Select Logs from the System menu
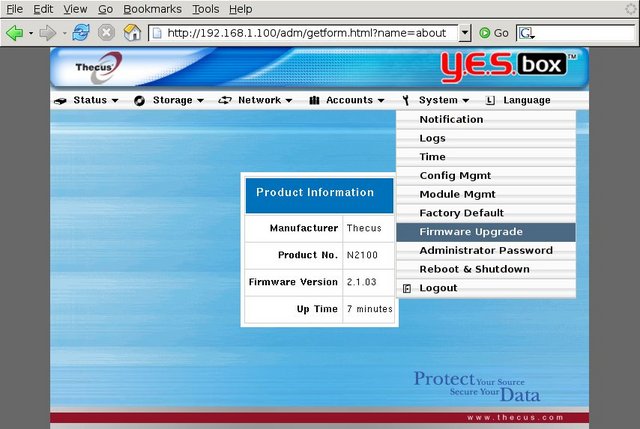This screenshot has height=429, width=640. [486, 138]
